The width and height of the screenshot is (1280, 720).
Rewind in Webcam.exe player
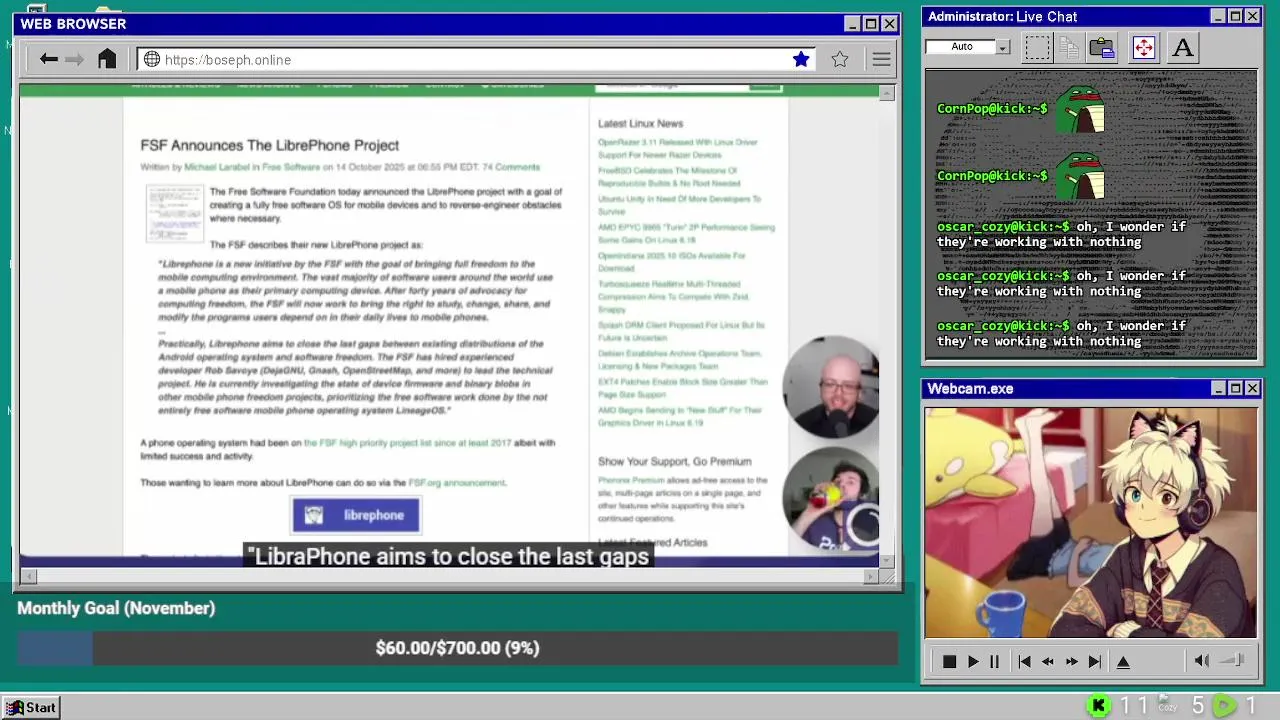coord(1048,661)
